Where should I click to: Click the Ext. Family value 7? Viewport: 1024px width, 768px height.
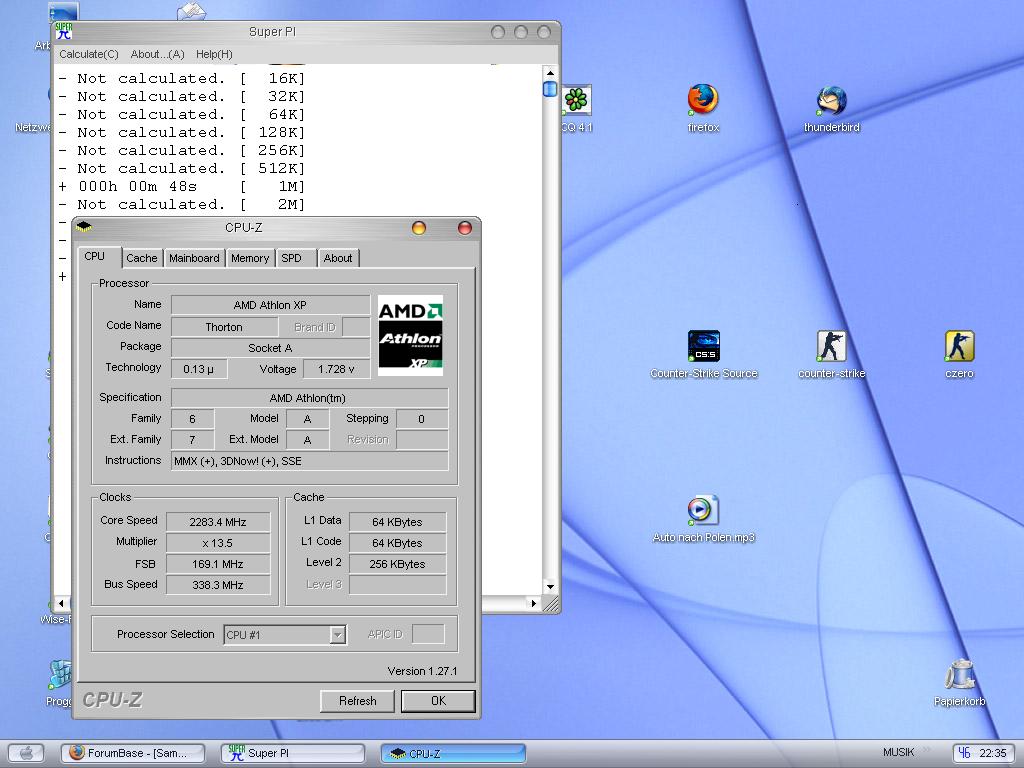point(192,440)
